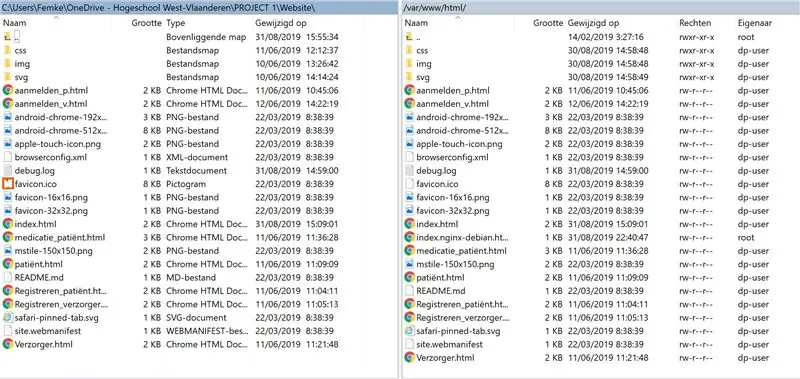Select local file Registreren_patiënt
Viewport: 800px width, 379px height.
pos(62,291)
